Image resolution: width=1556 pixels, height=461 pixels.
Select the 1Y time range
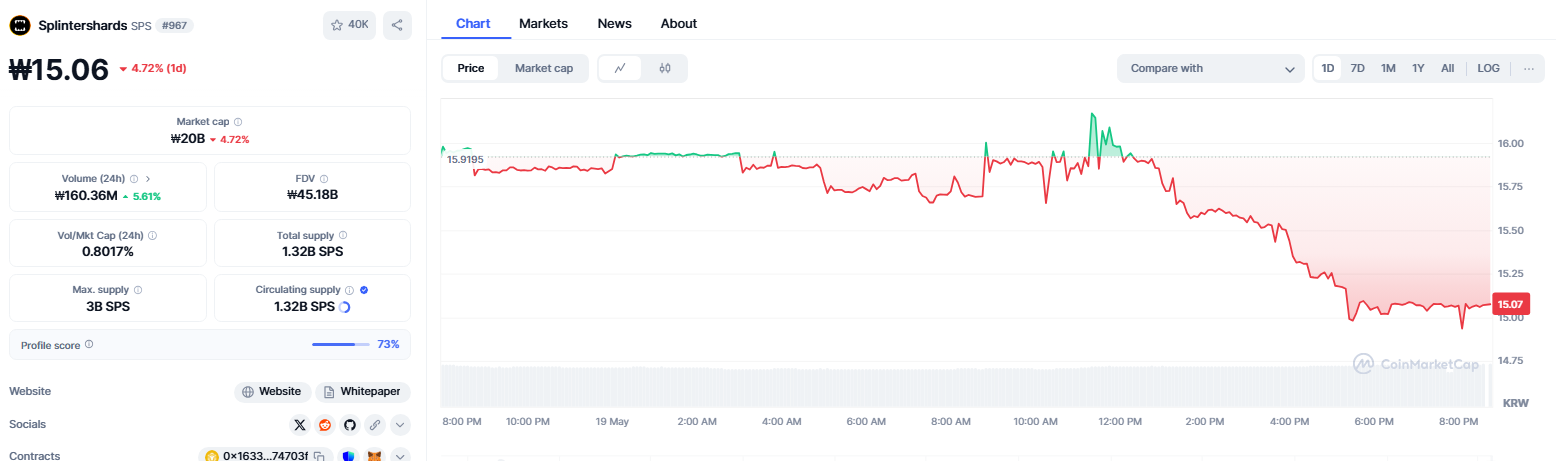[x=1418, y=68]
